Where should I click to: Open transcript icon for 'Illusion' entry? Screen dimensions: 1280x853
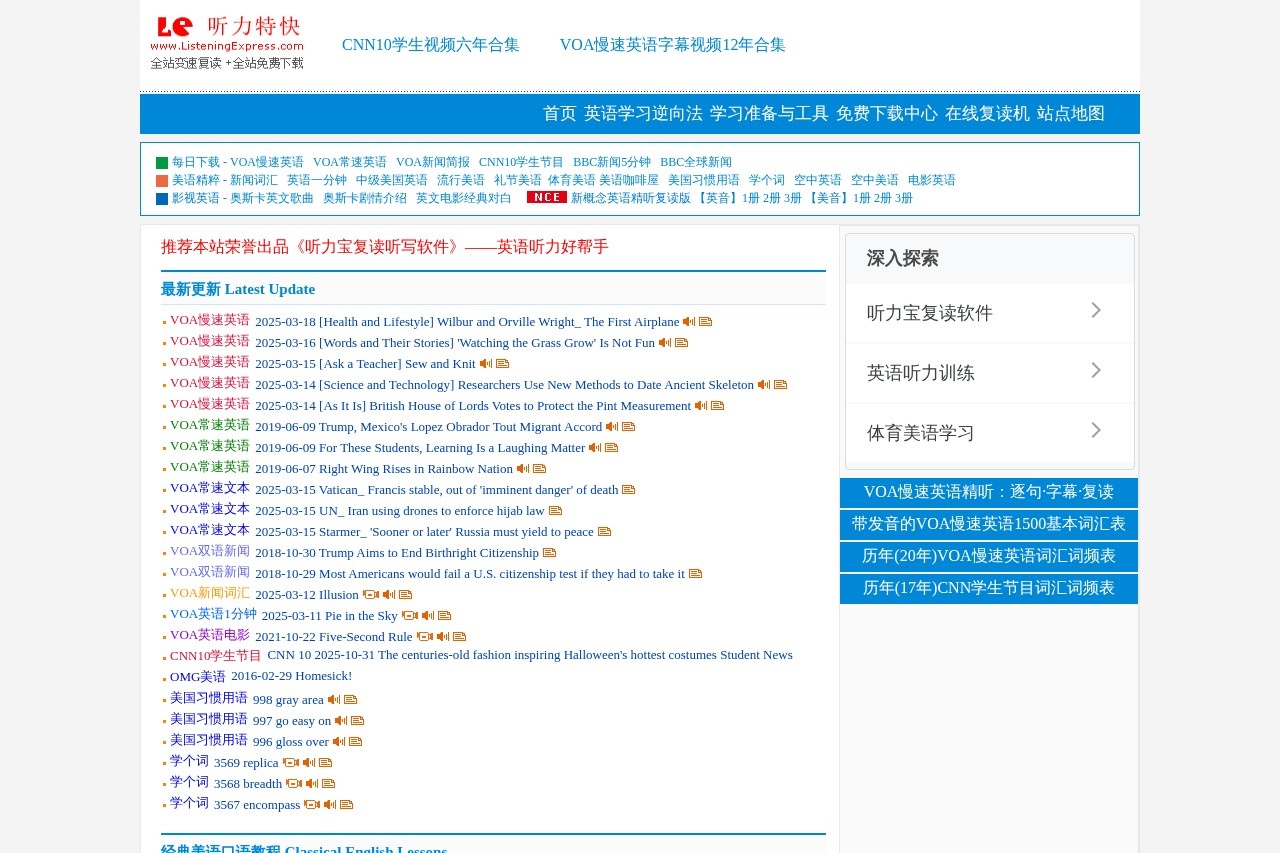point(404,594)
